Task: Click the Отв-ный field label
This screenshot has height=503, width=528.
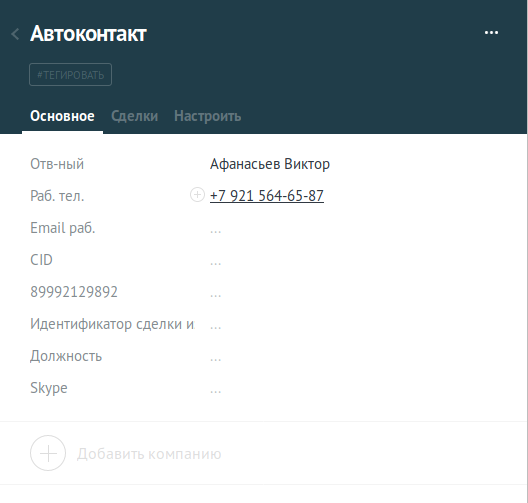Action: (57, 164)
